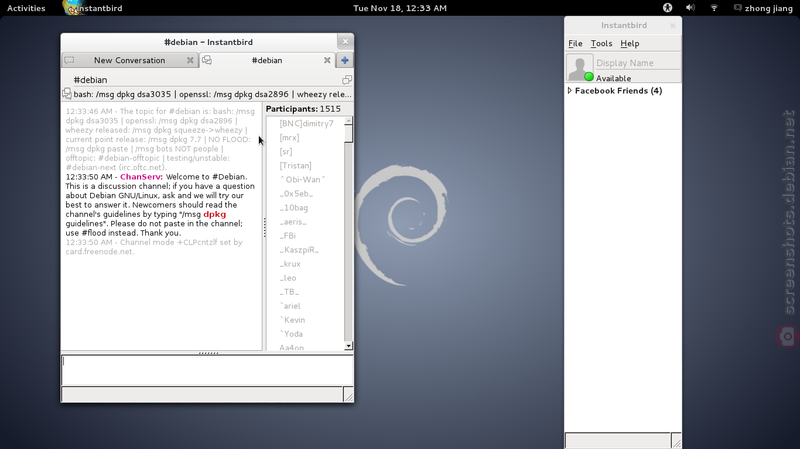Click the splitter handle beside the participants list
The height and width of the screenshot is (449, 800).
pos(264,227)
